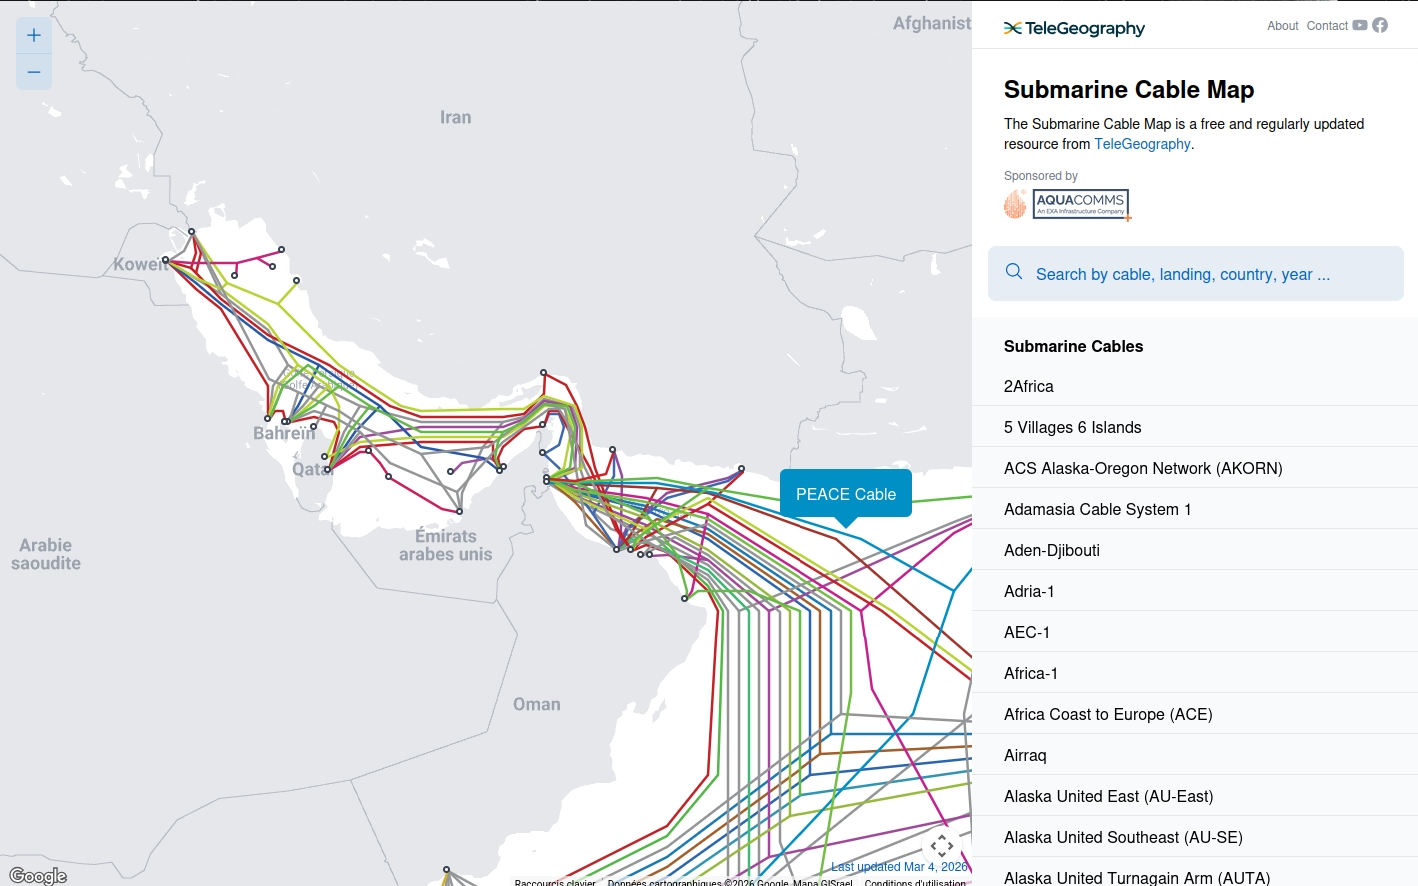Open ACS Alaska-Oregon Network (AKORN) entry
1418x886 pixels.
click(x=1195, y=468)
